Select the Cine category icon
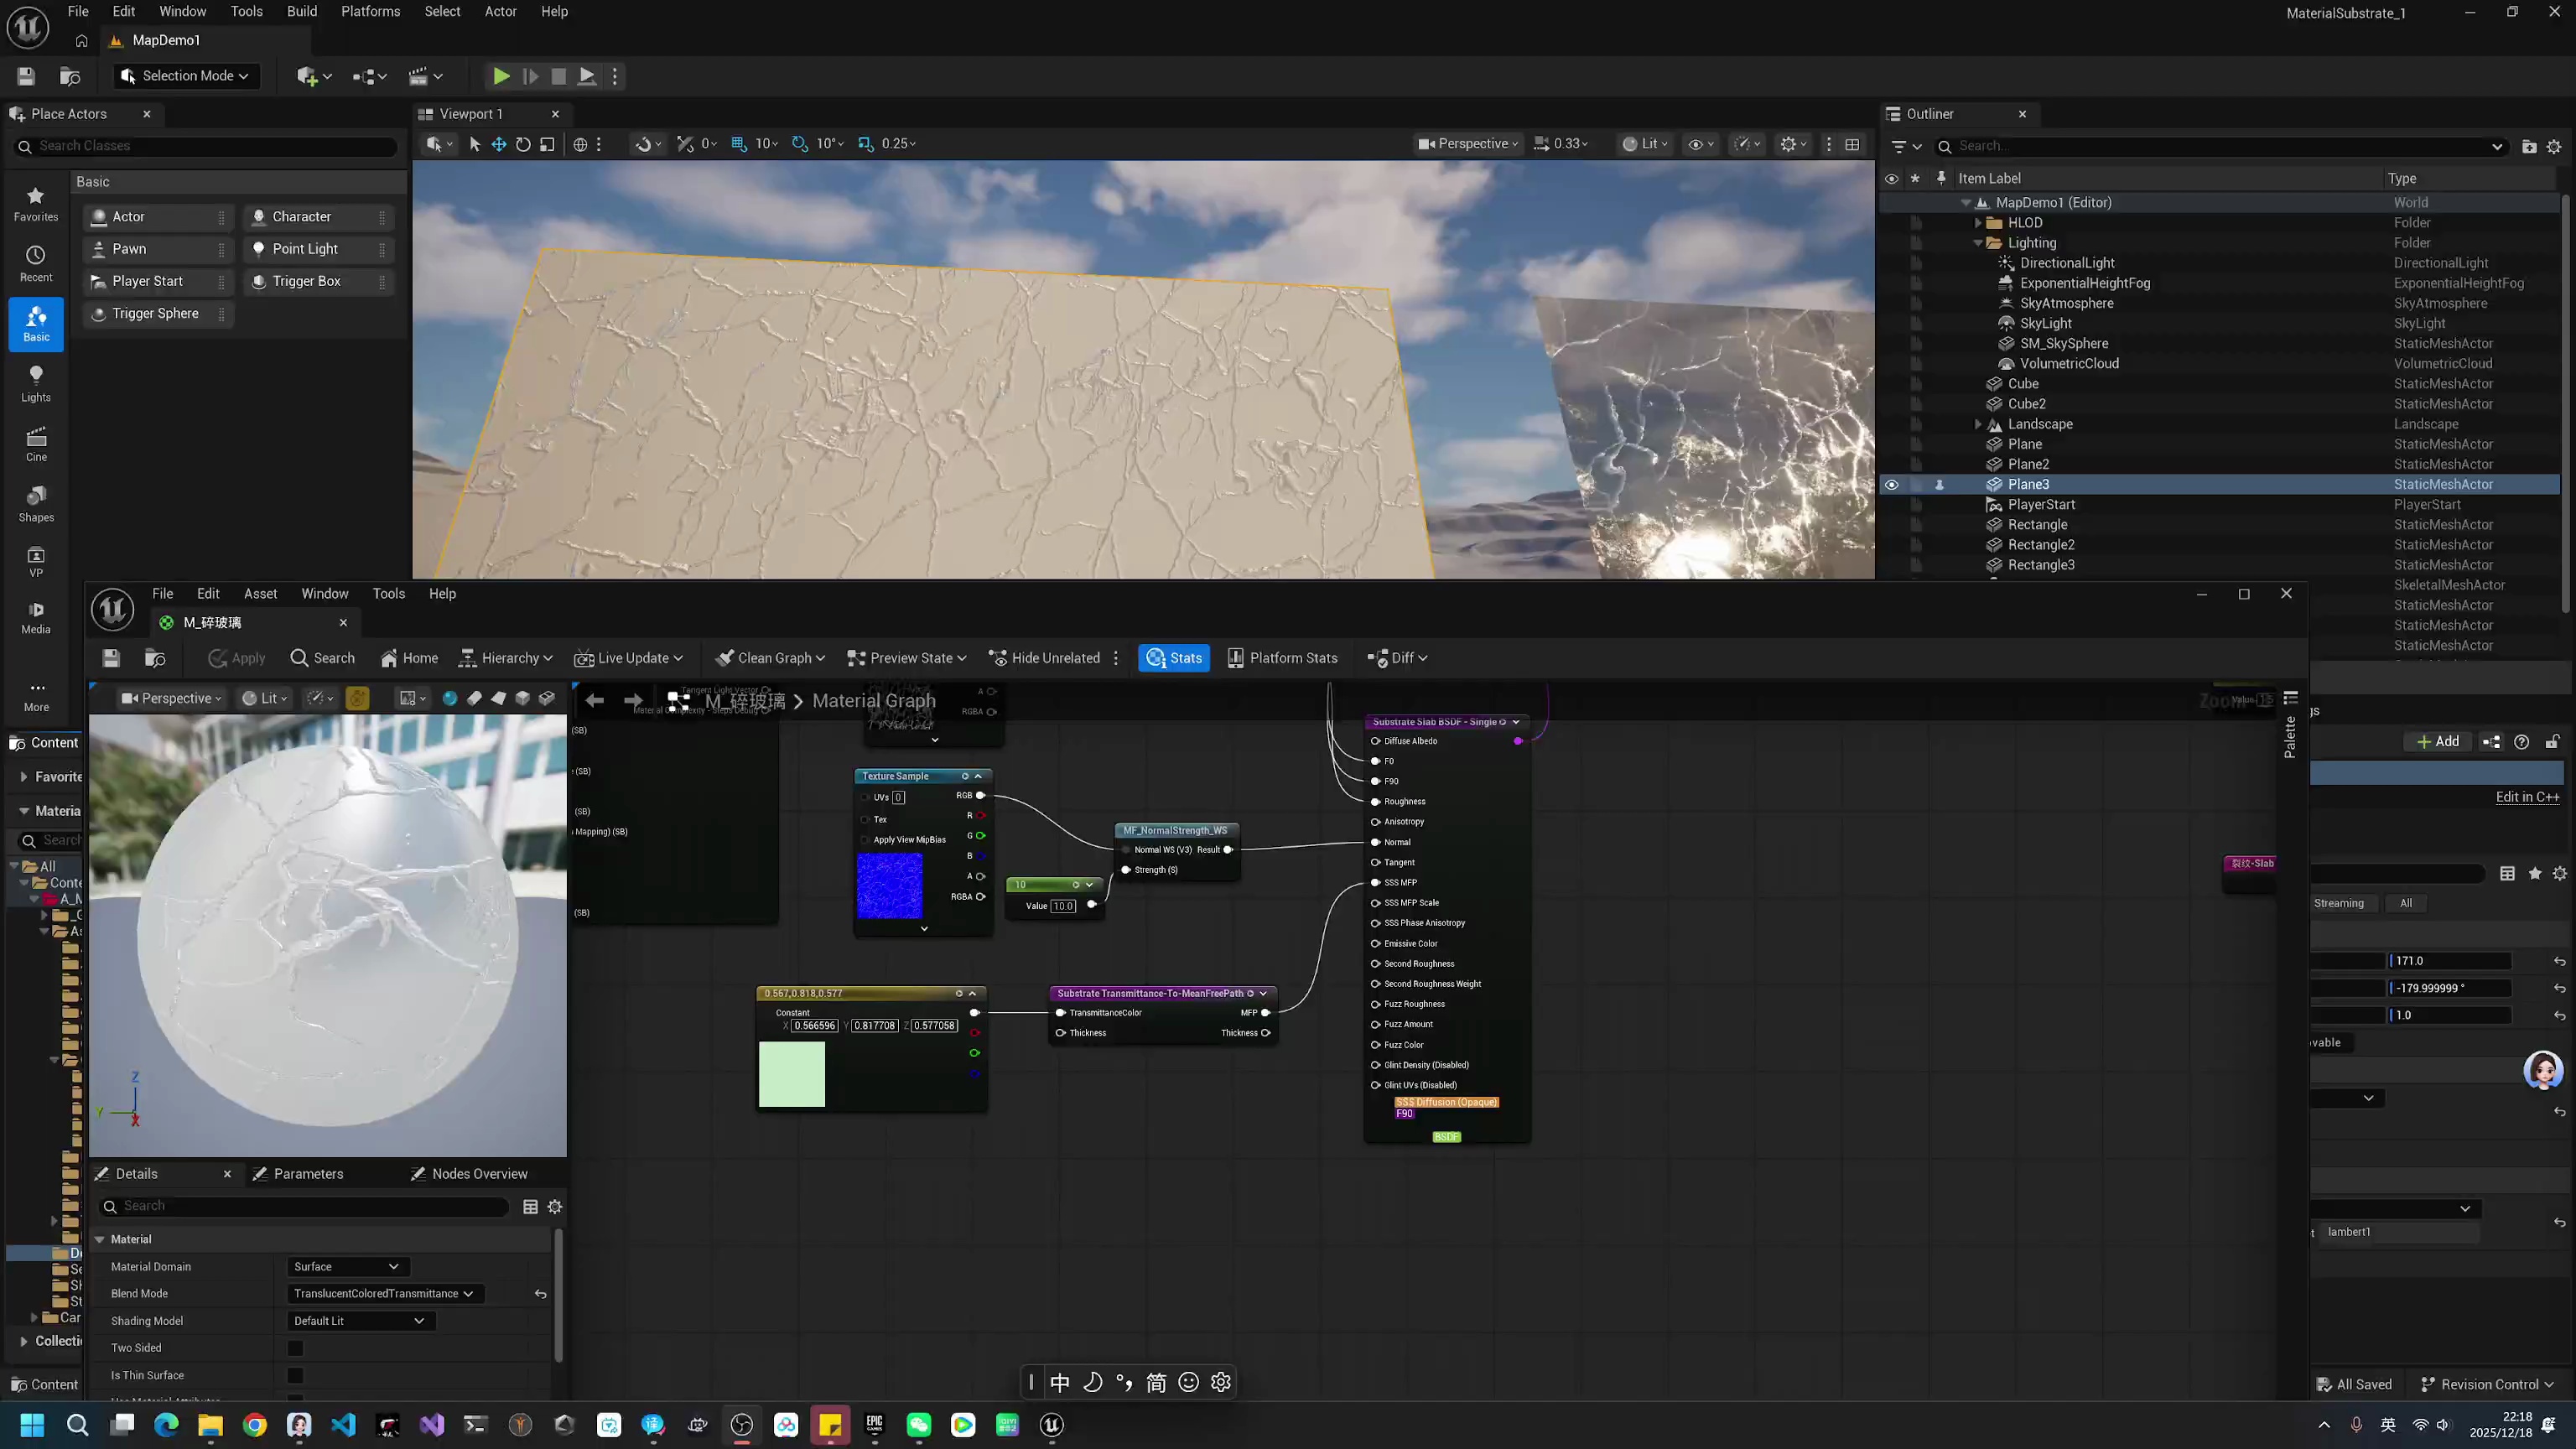Image resolution: width=2576 pixels, height=1449 pixels. click(x=36, y=444)
